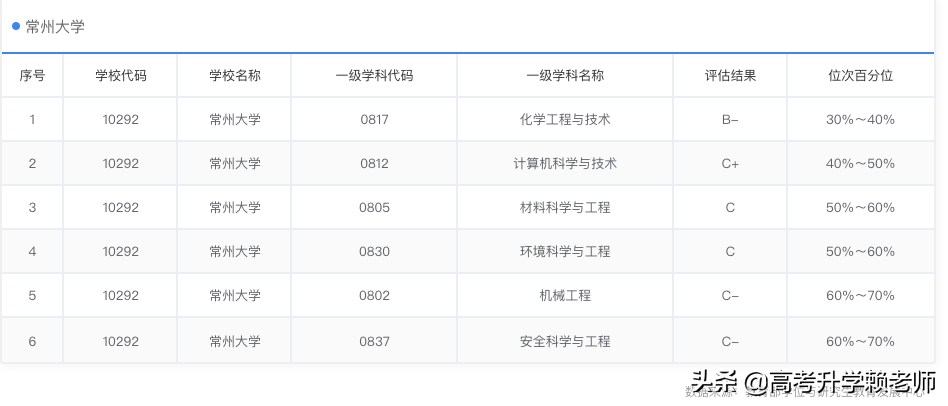Click discipline code 0817
Viewport: 948px width, 406px height.
[x=374, y=119]
